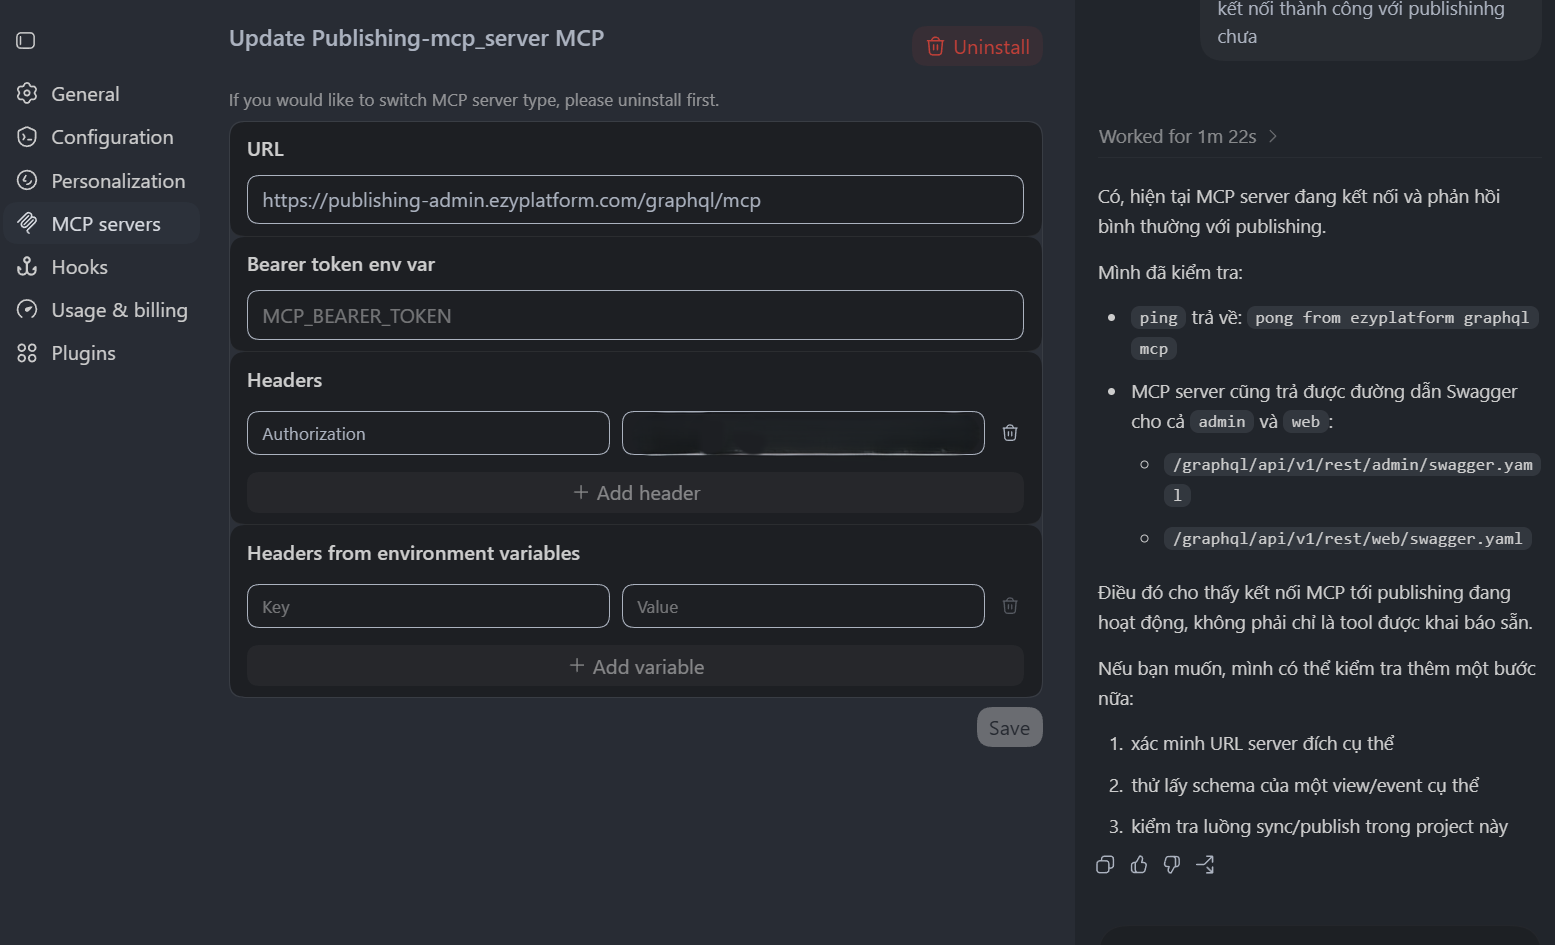The image size is (1555, 945).
Task: Click the MCP servers icon
Action: [x=27, y=224]
